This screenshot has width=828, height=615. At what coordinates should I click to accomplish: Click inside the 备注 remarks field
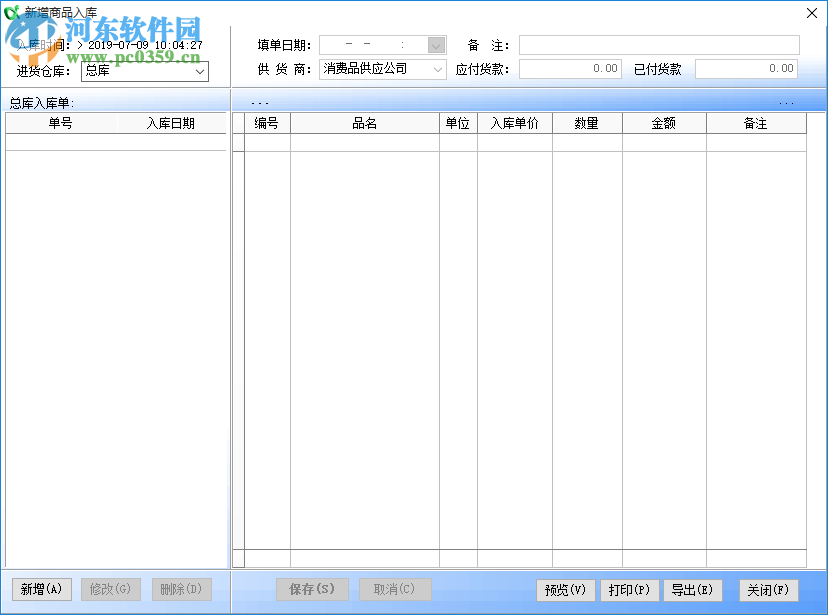tap(660, 44)
